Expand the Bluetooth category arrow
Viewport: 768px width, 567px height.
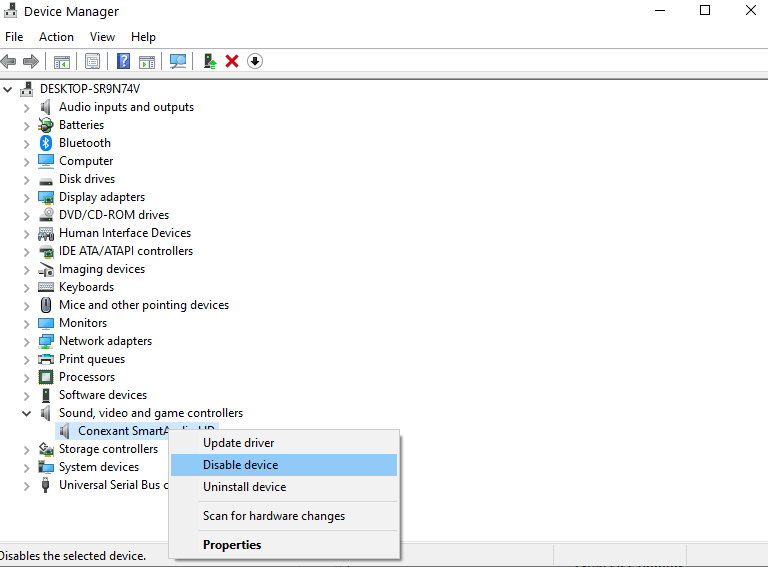click(26, 144)
